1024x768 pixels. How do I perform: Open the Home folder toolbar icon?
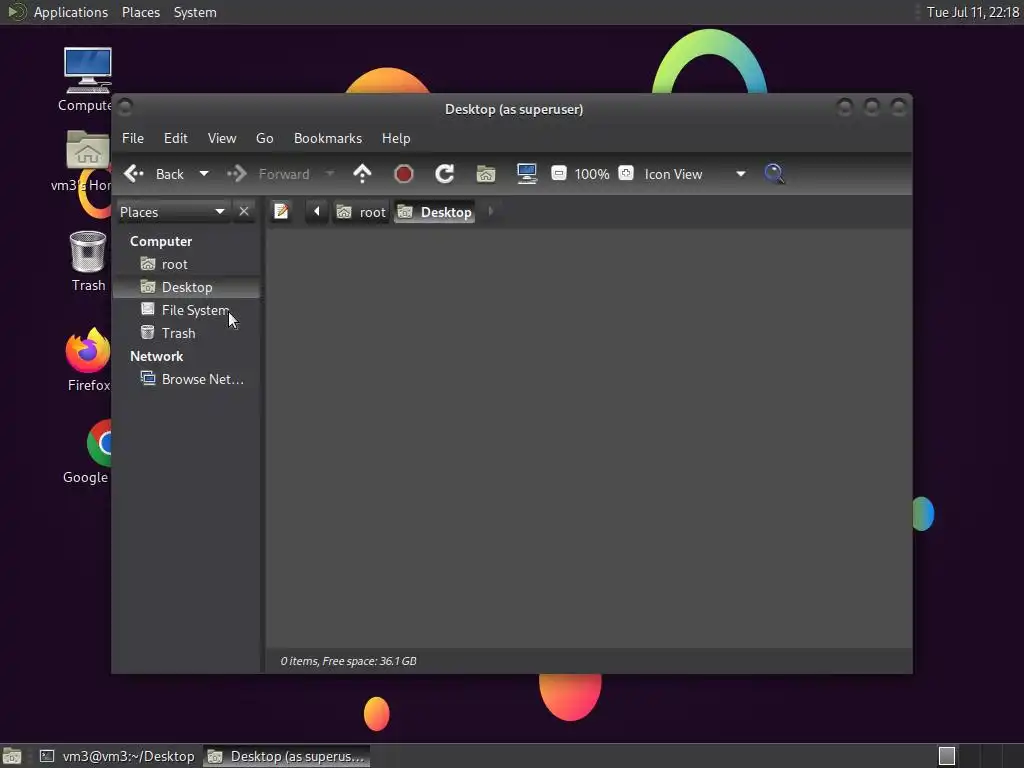(486, 174)
